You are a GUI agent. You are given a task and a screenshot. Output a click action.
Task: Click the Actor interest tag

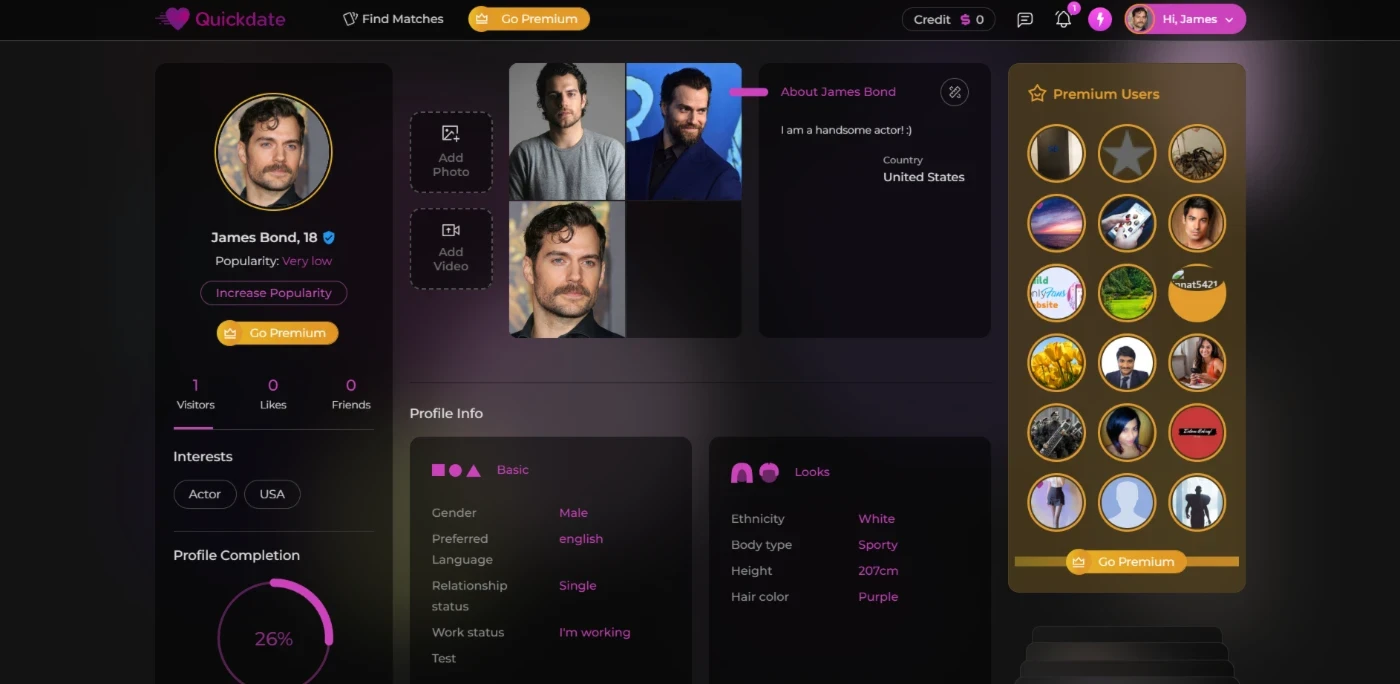pyautogui.click(x=205, y=494)
